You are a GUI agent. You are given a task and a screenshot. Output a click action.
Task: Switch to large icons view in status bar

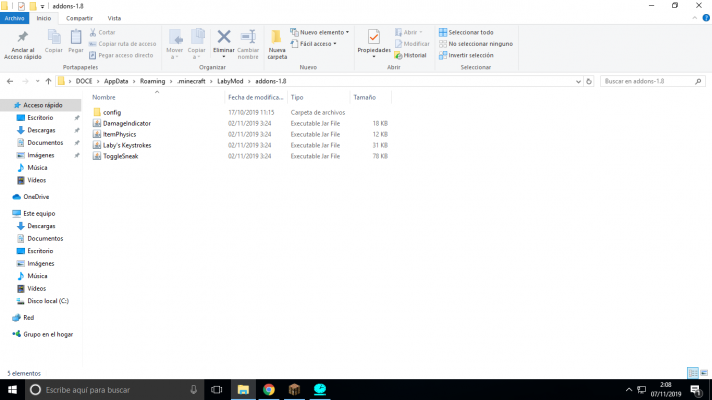[704, 372]
